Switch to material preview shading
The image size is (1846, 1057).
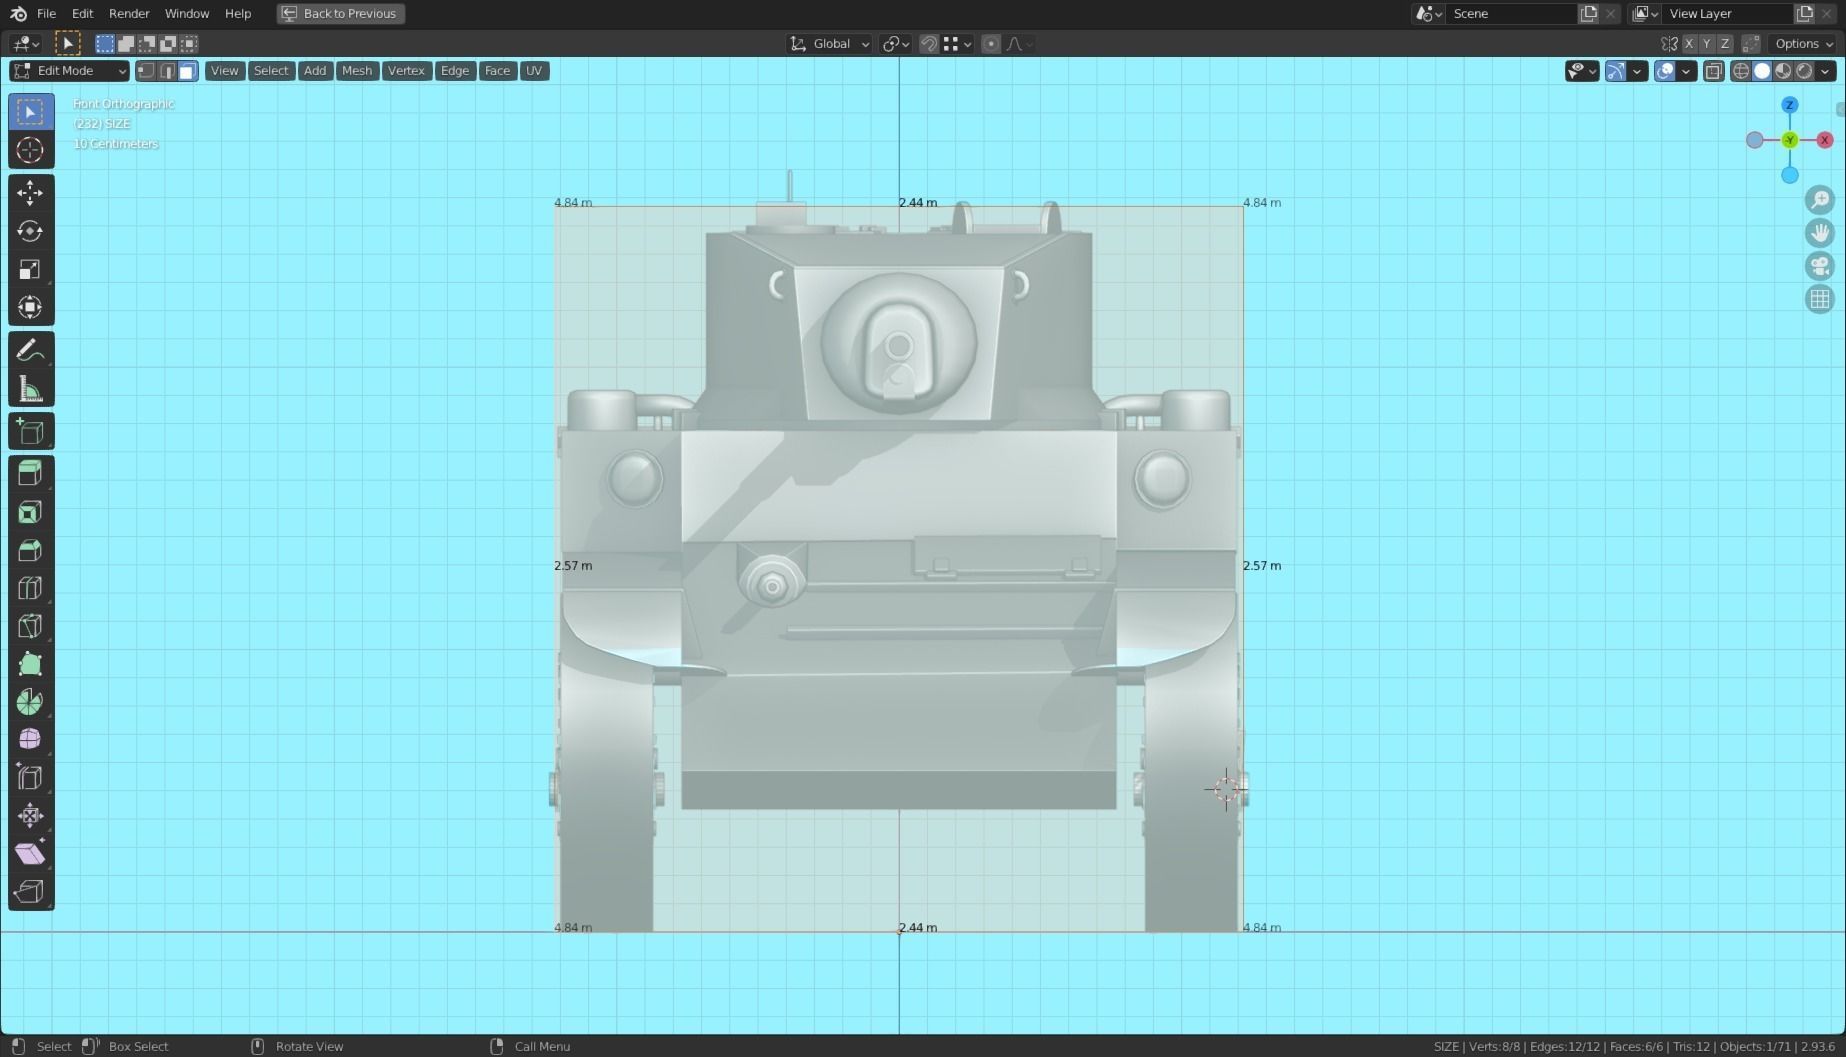point(1783,70)
